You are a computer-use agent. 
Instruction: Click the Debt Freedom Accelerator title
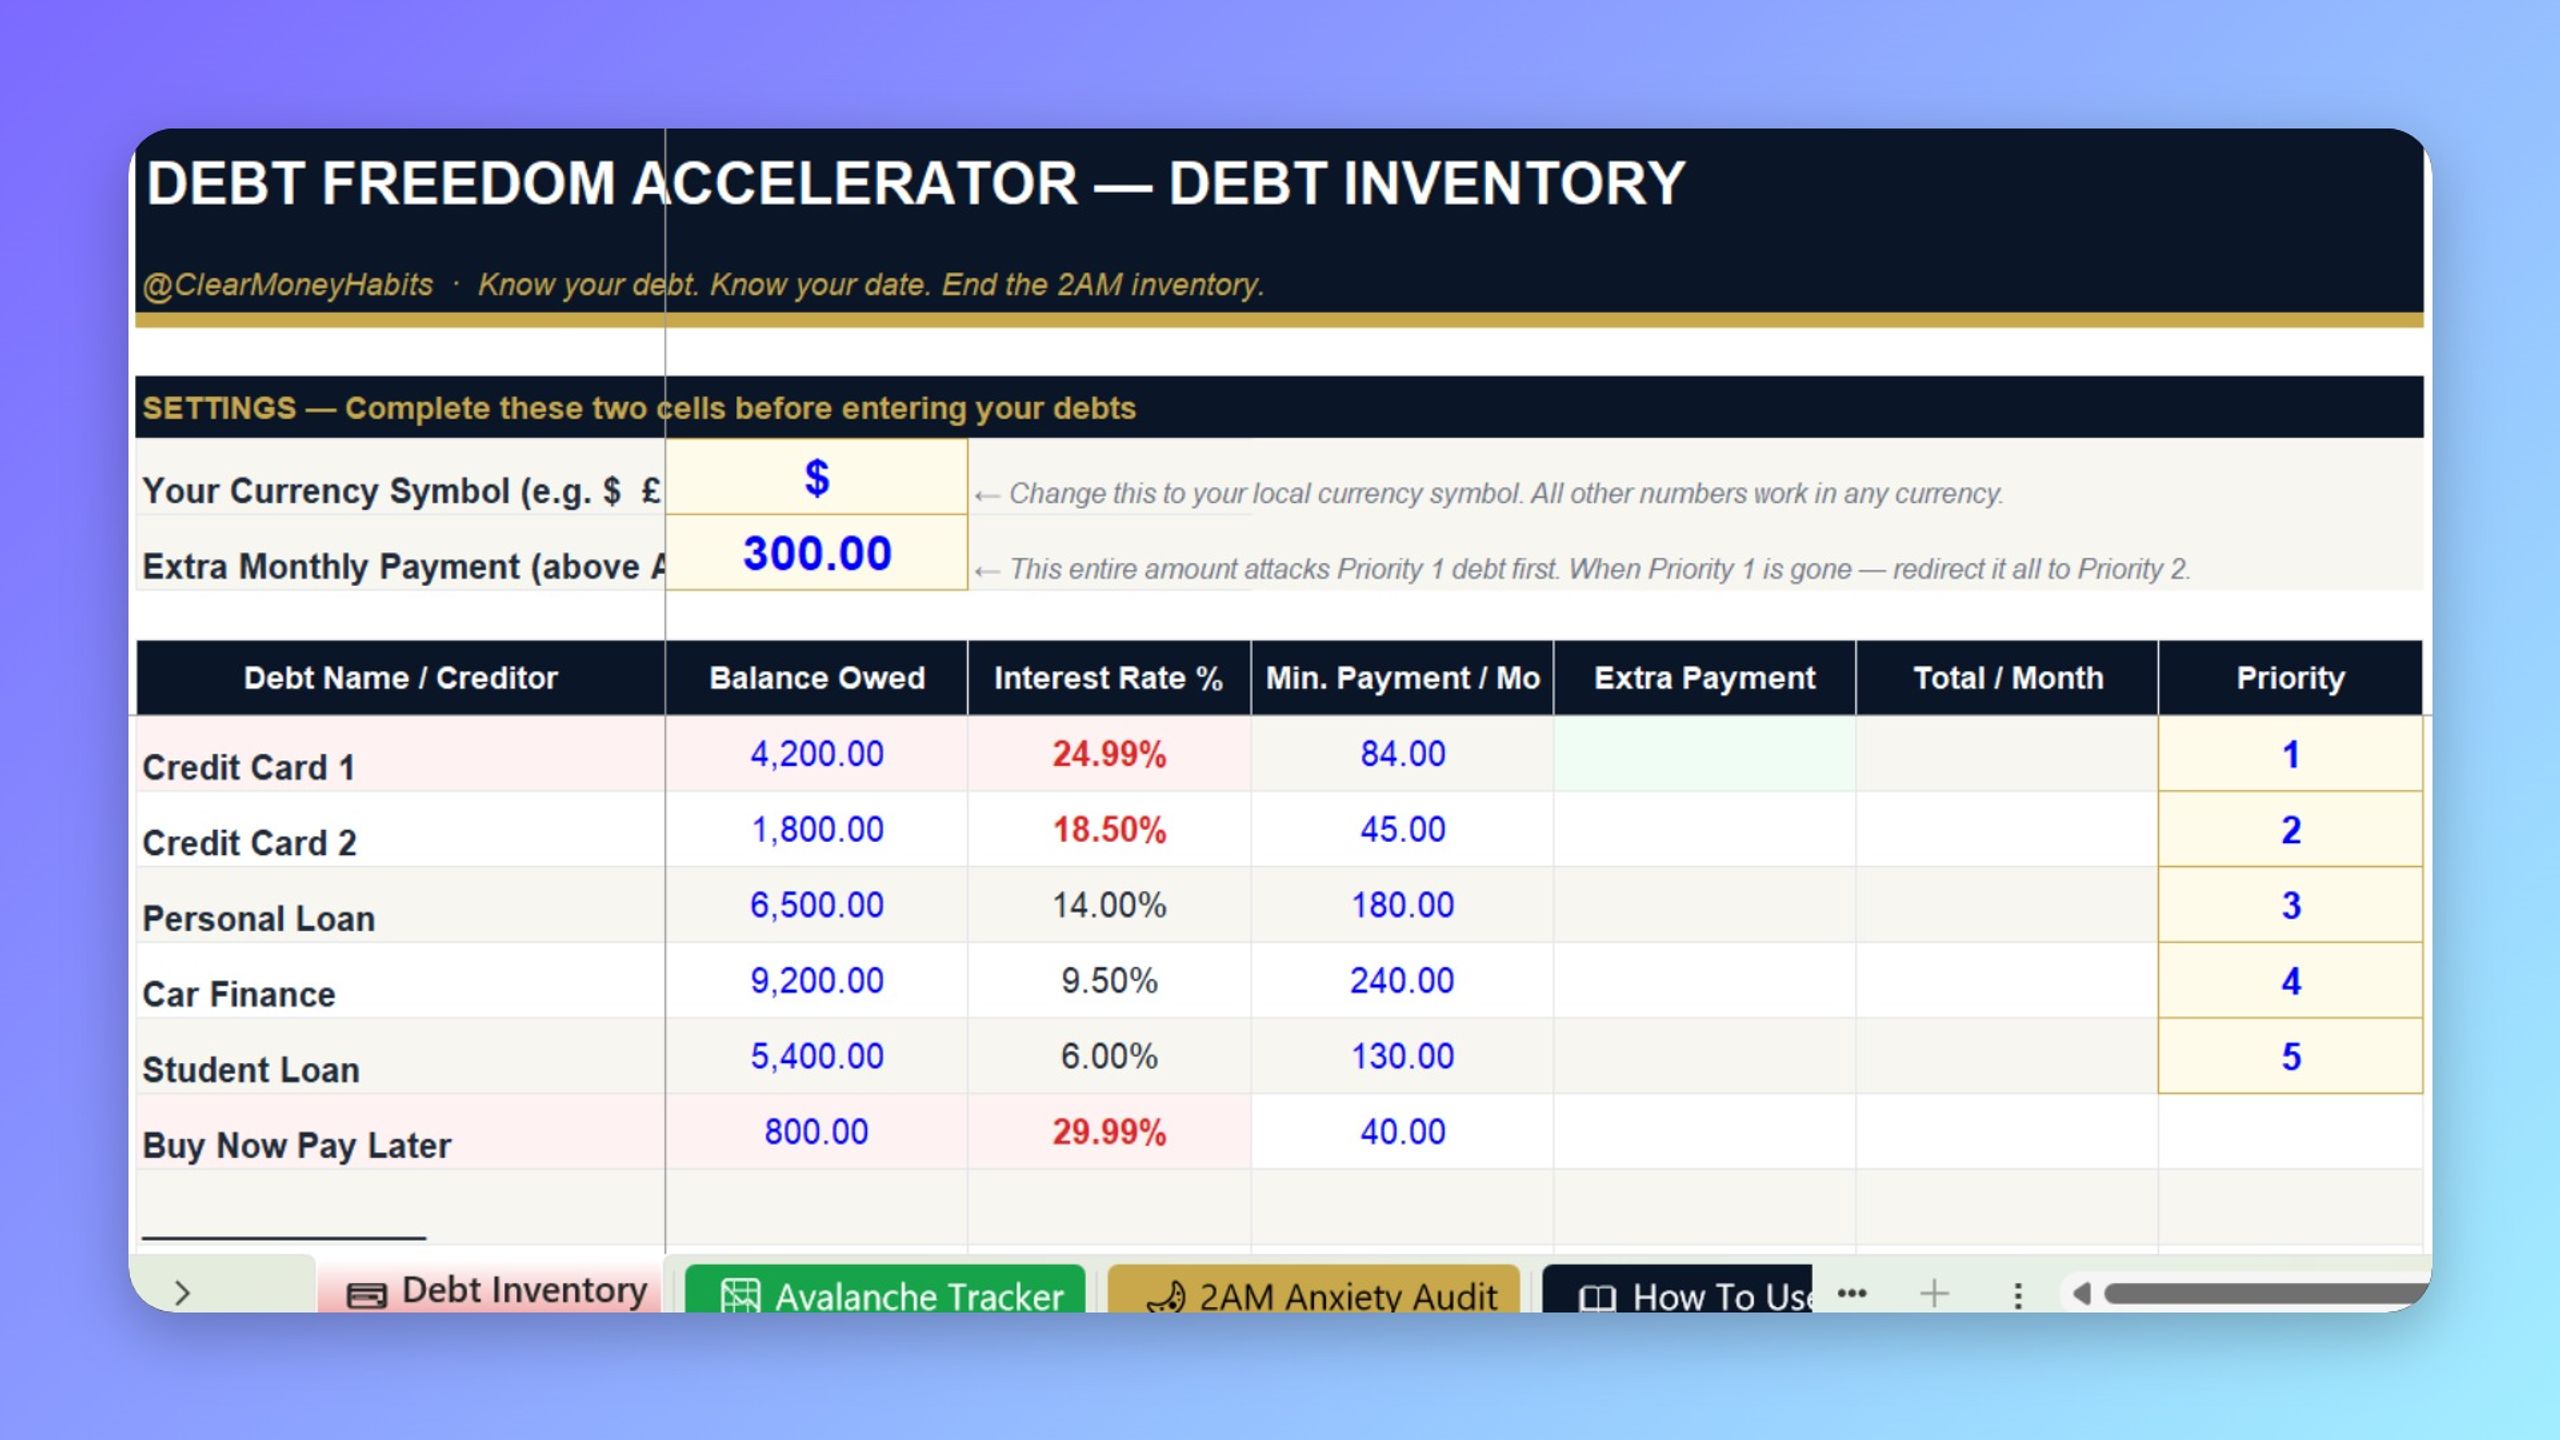(x=916, y=184)
